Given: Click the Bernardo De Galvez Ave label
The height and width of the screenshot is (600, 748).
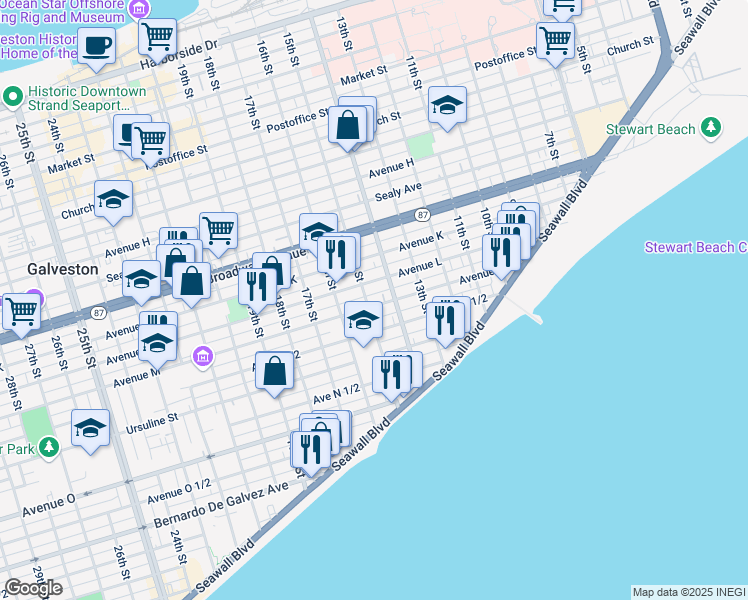Looking at the screenshot, I should point(221,504).
